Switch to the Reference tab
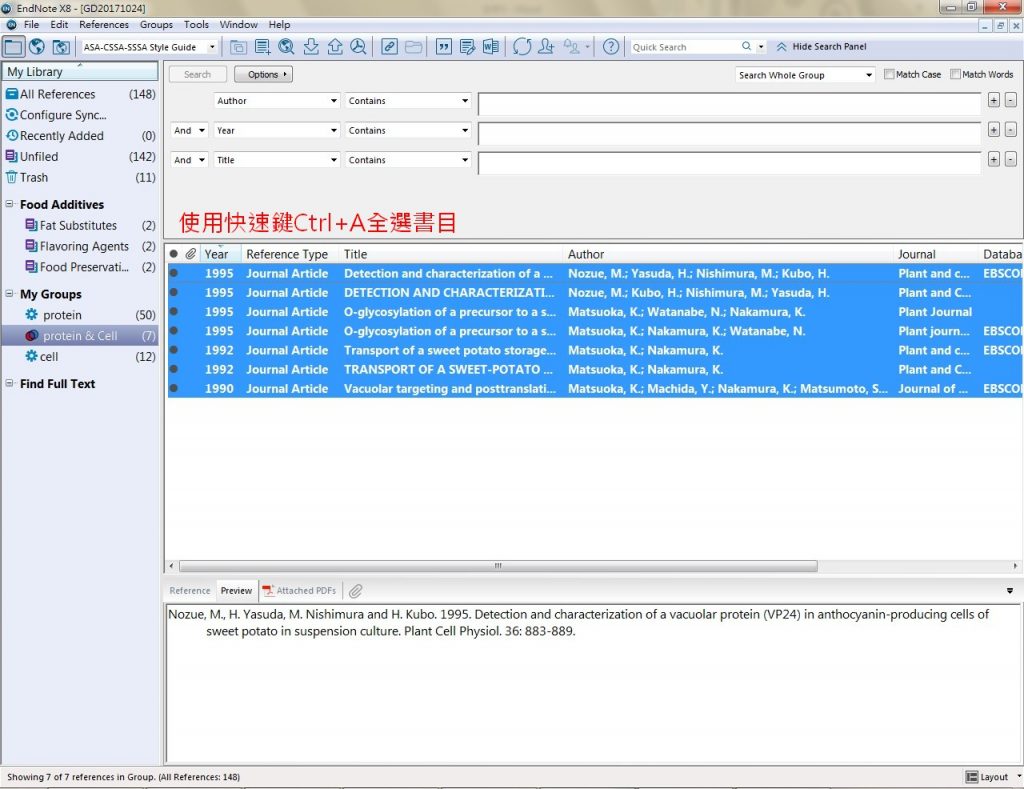This screenshot has width=1024, height=789. tap(189, 590)
